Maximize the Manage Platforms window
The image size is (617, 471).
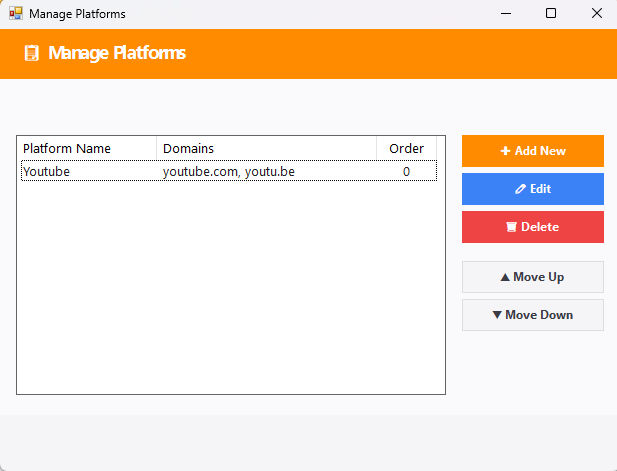coord(550,14)
